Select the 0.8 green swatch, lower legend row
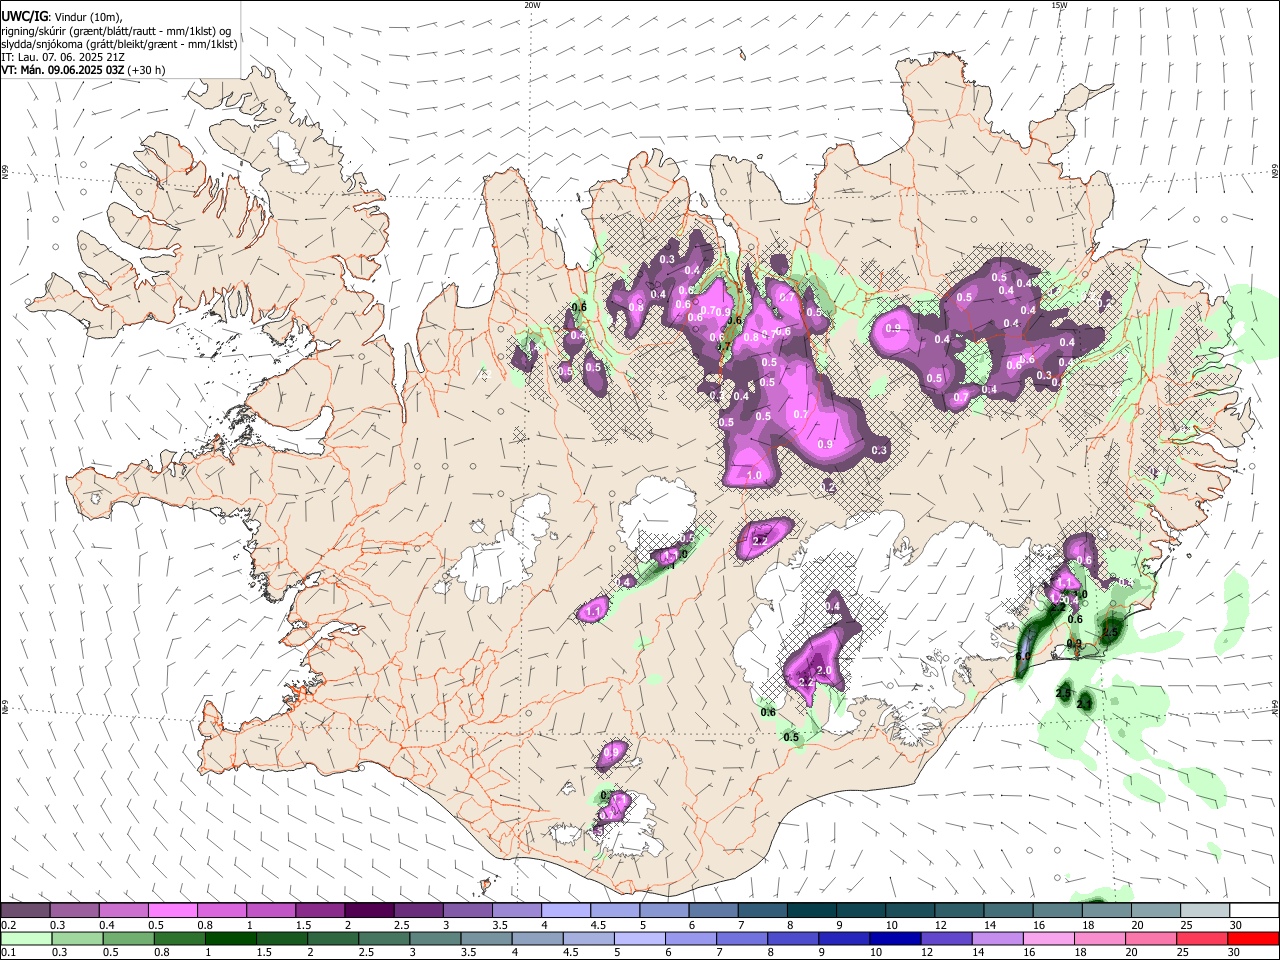Image resolution: width=1280 pixels, height=960 pixels. tap(180, 939)
